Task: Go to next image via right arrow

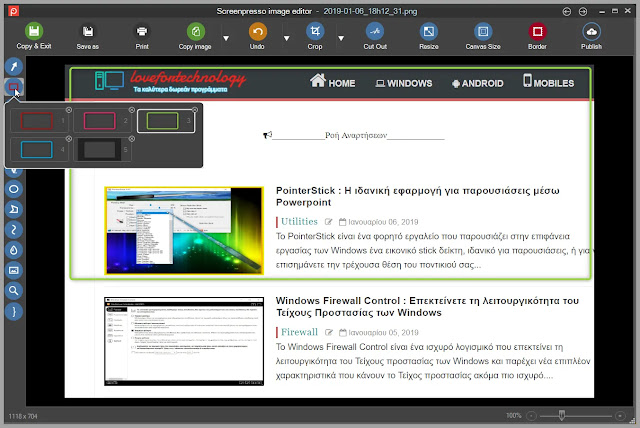Action: [583, 11]
